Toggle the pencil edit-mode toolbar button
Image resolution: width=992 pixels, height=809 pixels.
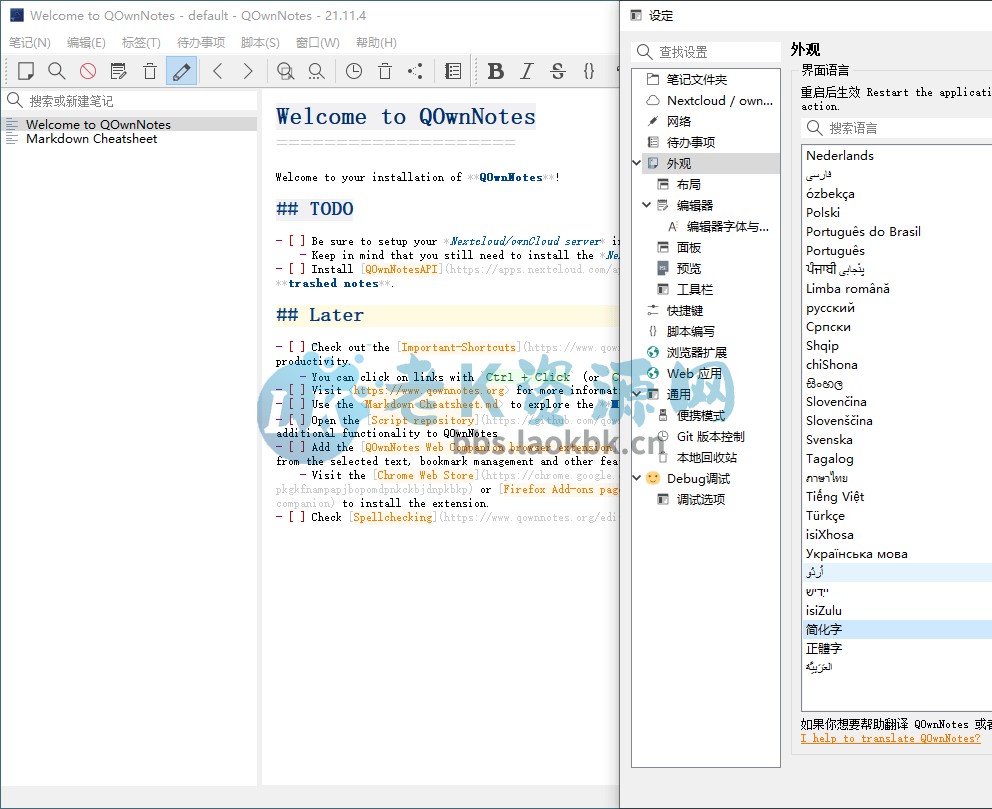click(182, 71)
